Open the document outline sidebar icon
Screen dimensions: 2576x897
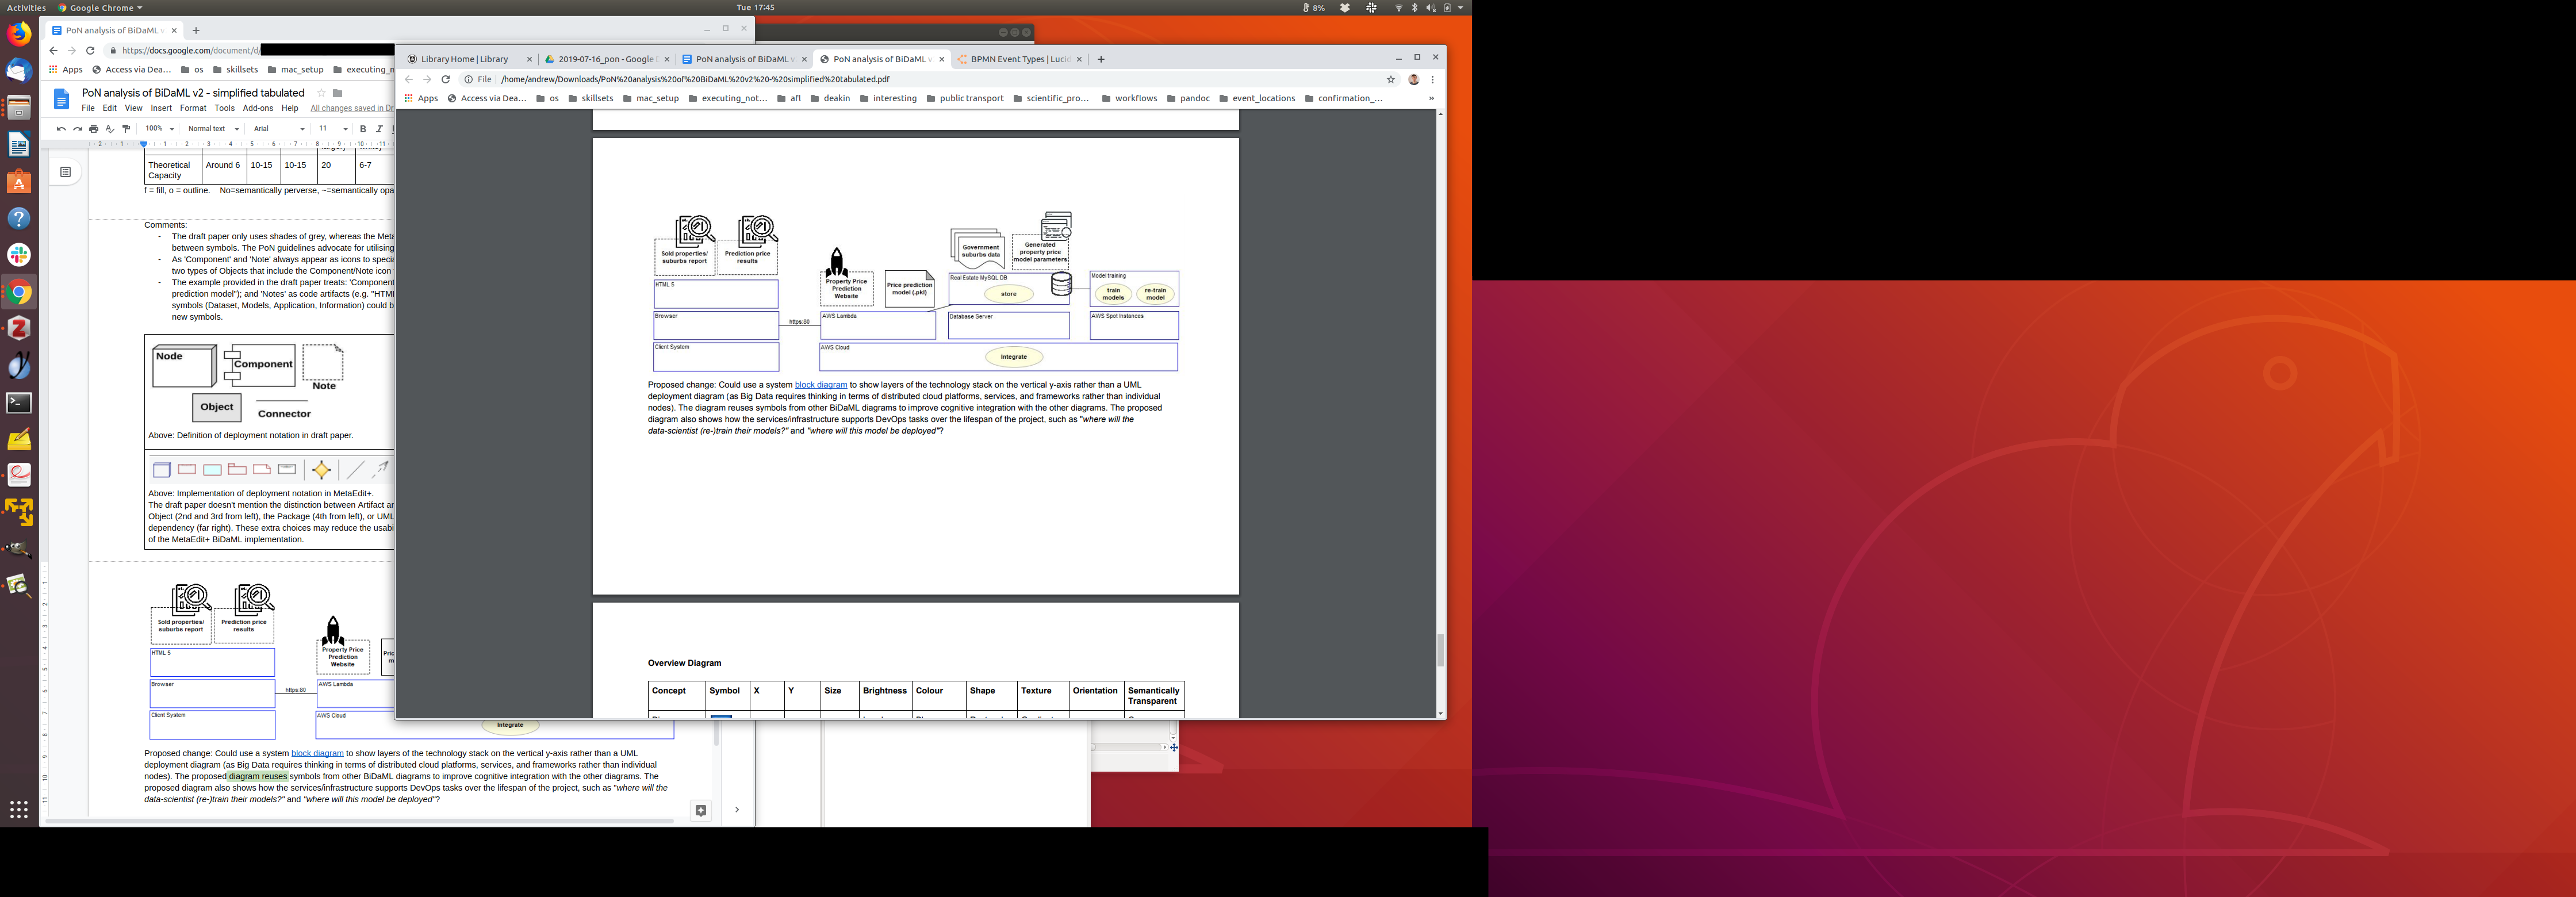click(66, 172)
